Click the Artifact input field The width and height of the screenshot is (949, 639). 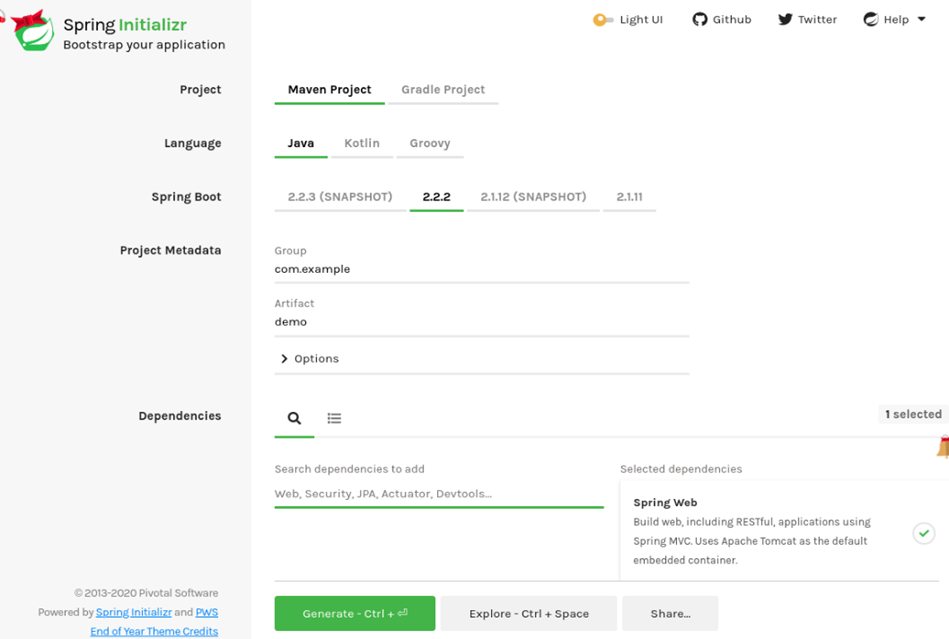(x=482, y=323)
